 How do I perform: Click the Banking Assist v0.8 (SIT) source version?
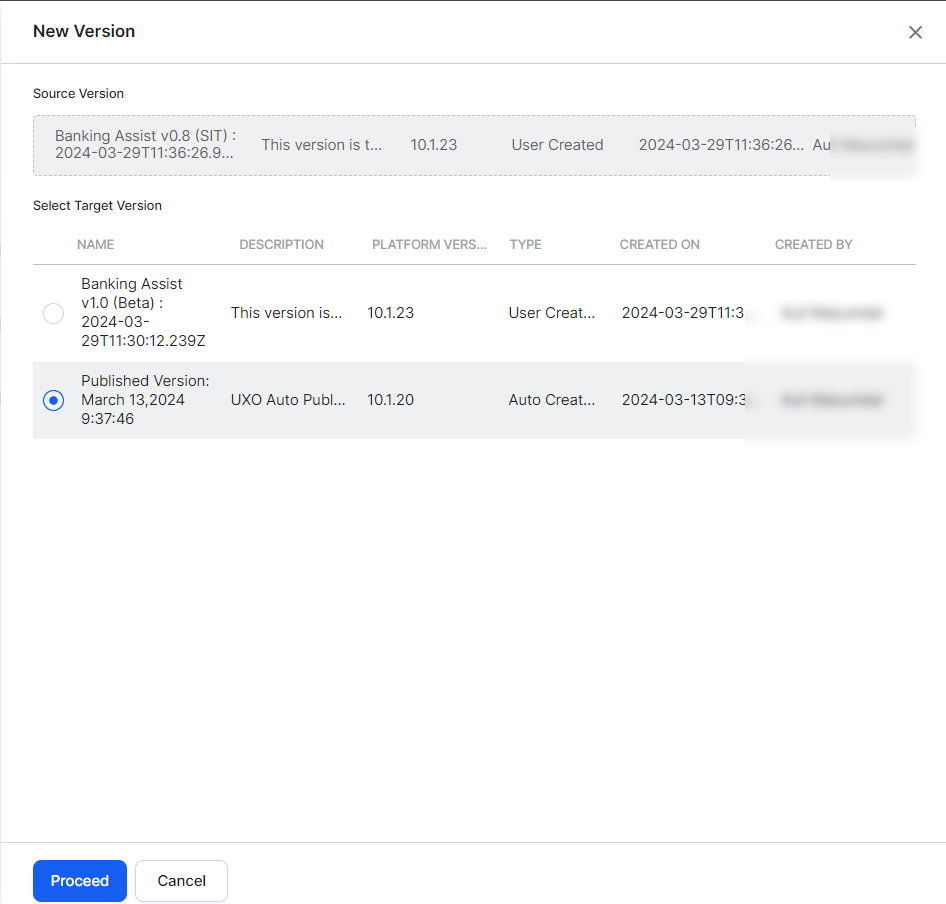(145, 144)
